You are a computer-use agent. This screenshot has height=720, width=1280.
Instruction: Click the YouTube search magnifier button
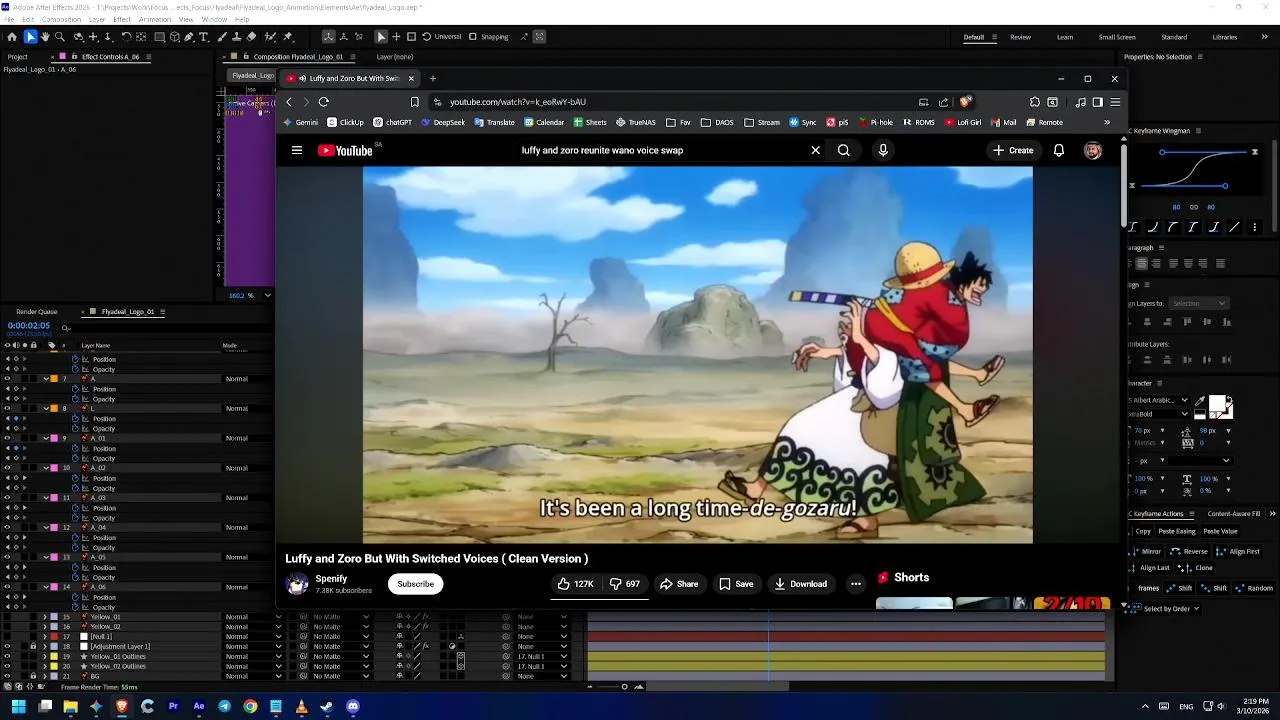click(843, 150)
